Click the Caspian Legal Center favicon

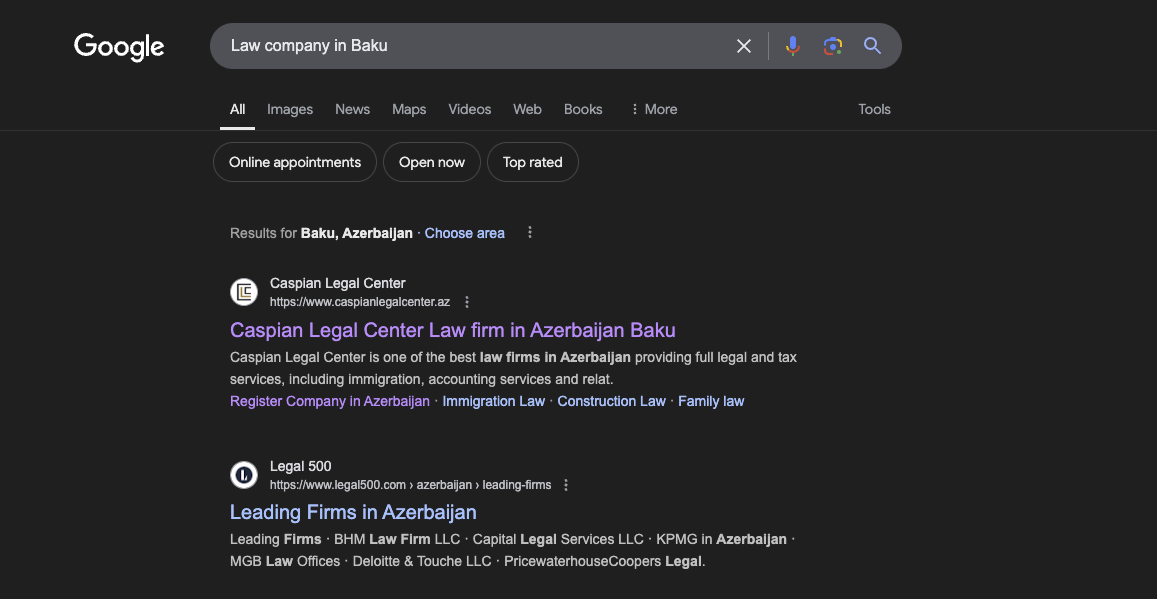pos(244,292)
